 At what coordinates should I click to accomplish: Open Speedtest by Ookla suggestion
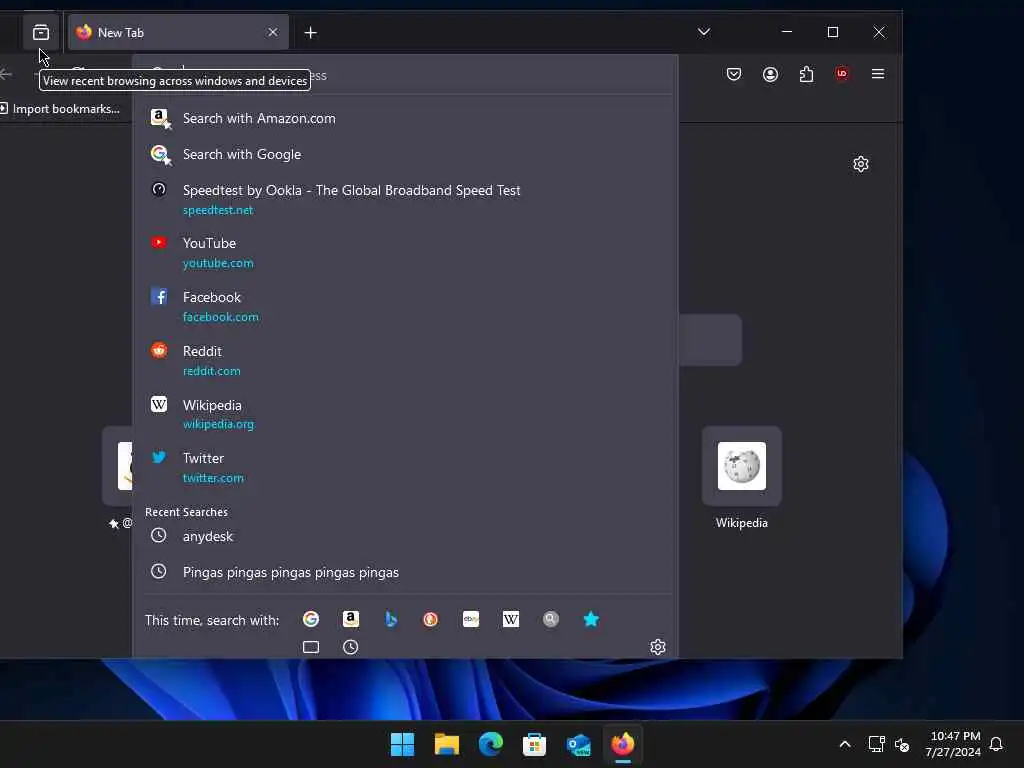pyautogui.click(x=405, y=199)
